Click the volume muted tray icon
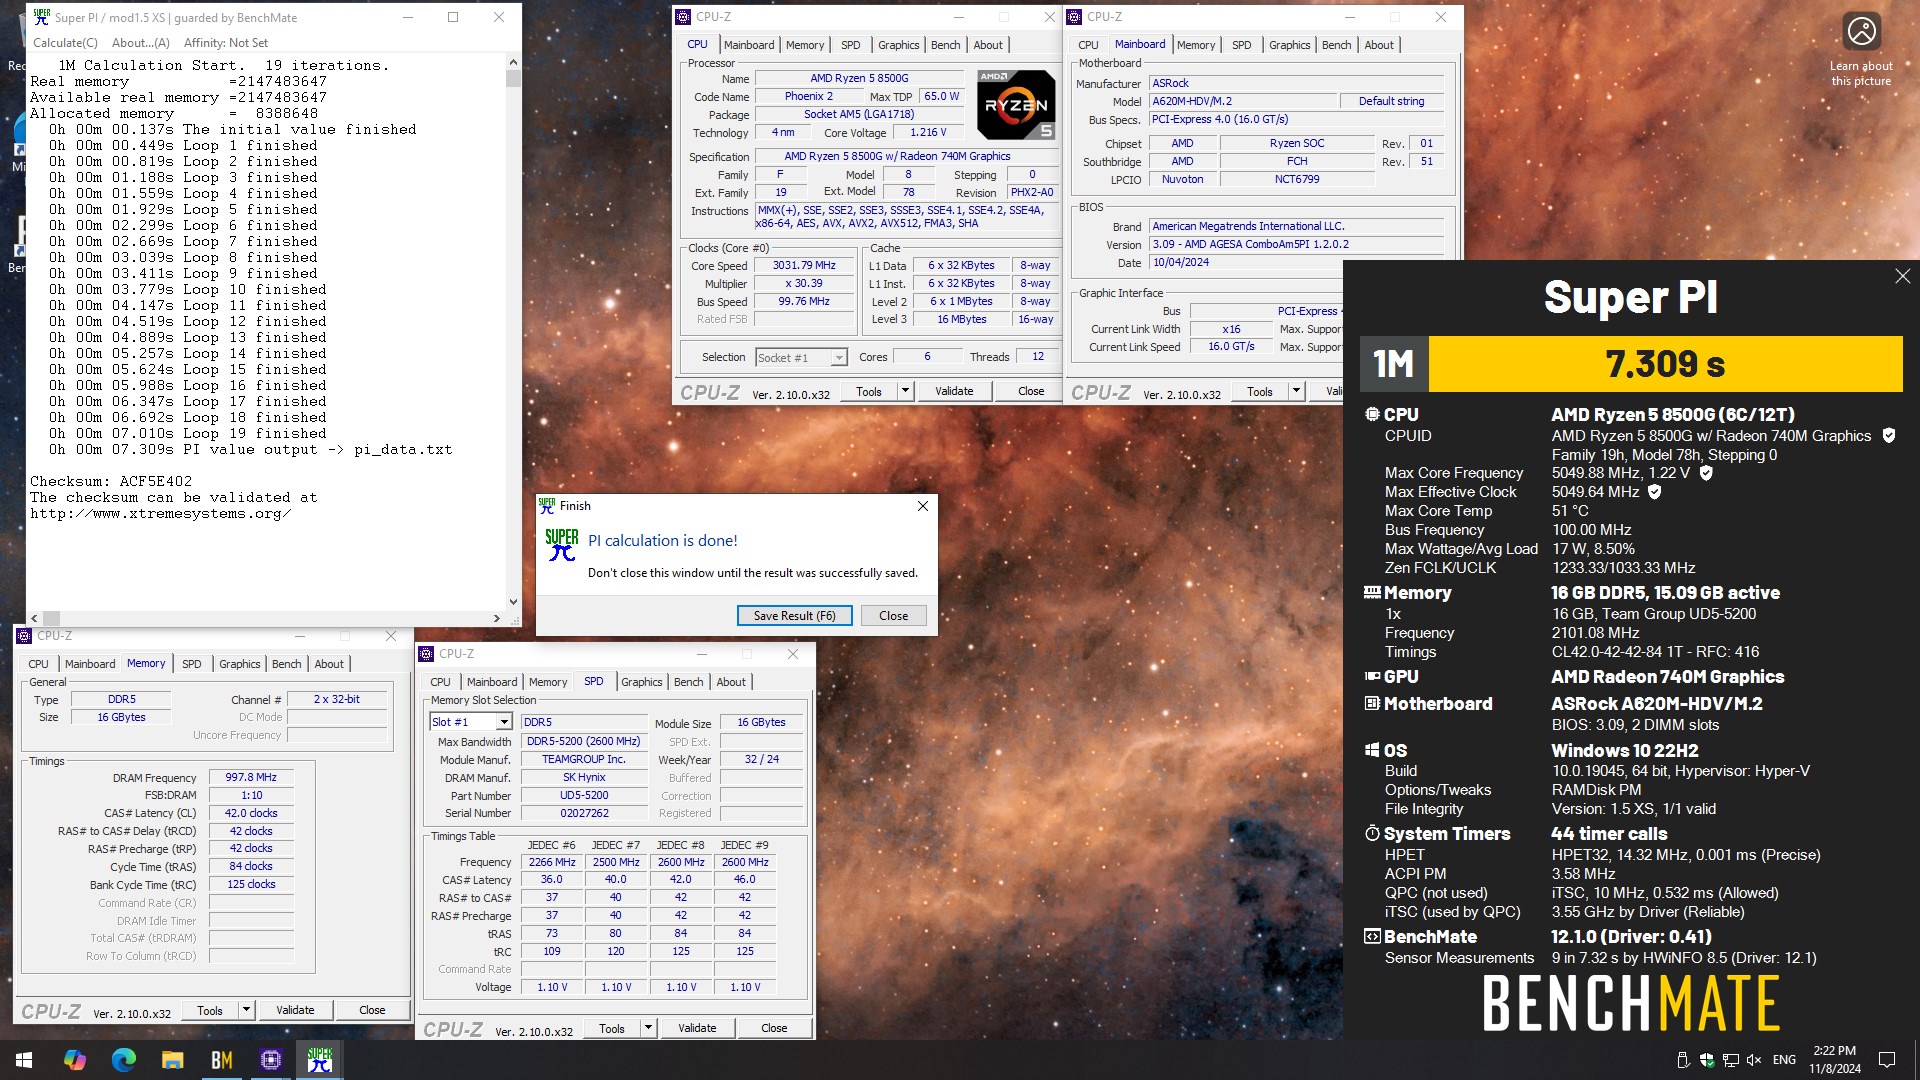 (1756, 1060)
